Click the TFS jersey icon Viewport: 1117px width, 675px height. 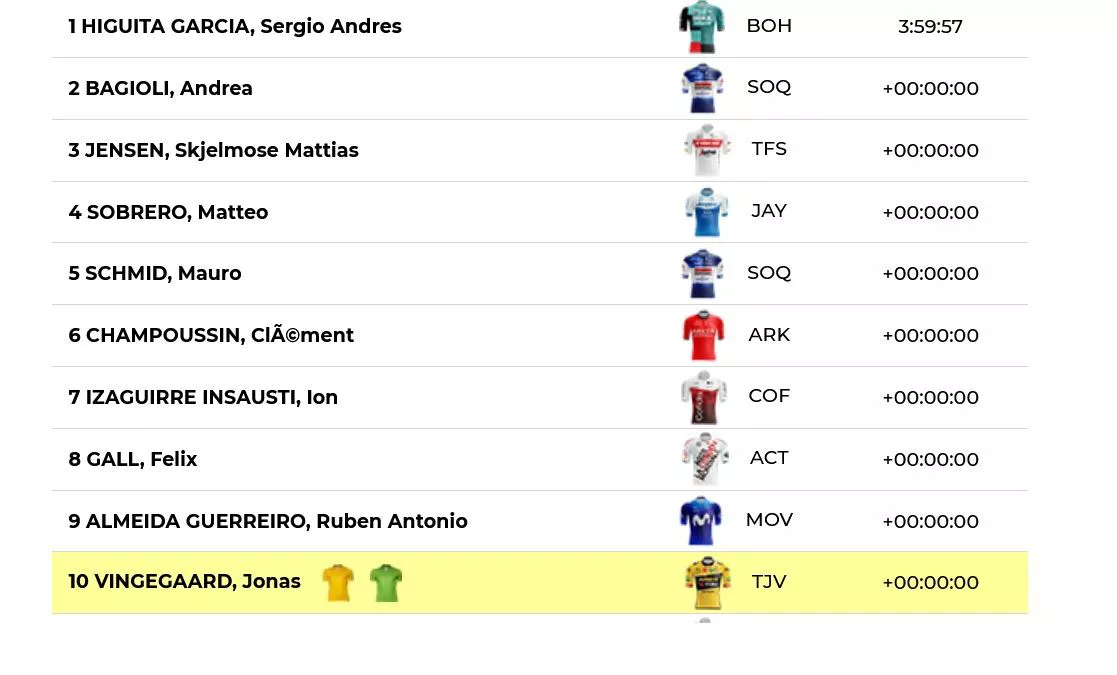pyautogui.click(x=706, y=150)
